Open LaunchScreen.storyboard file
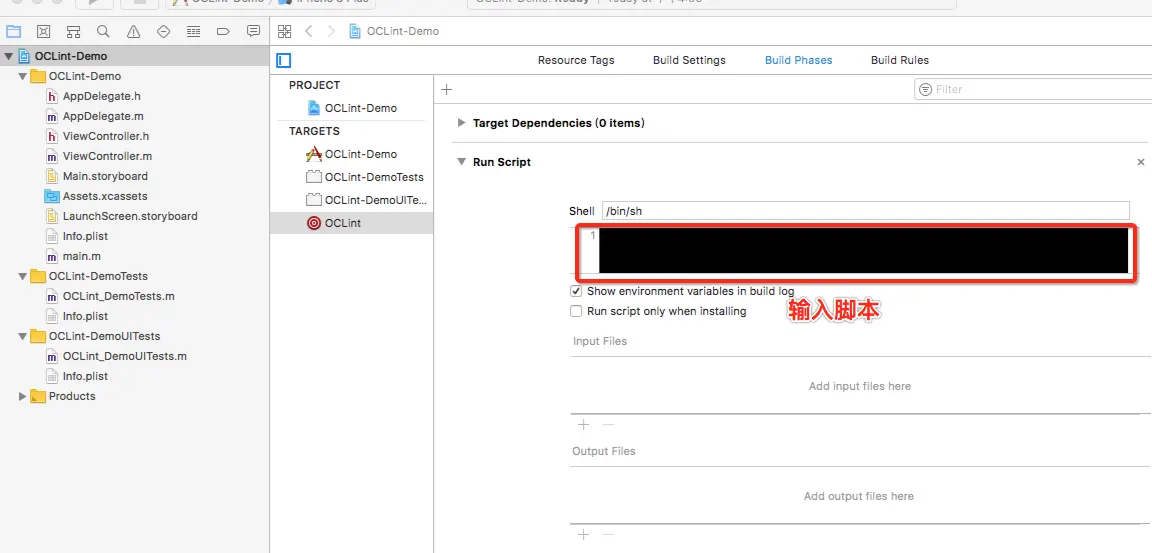 tap(130, 216)
